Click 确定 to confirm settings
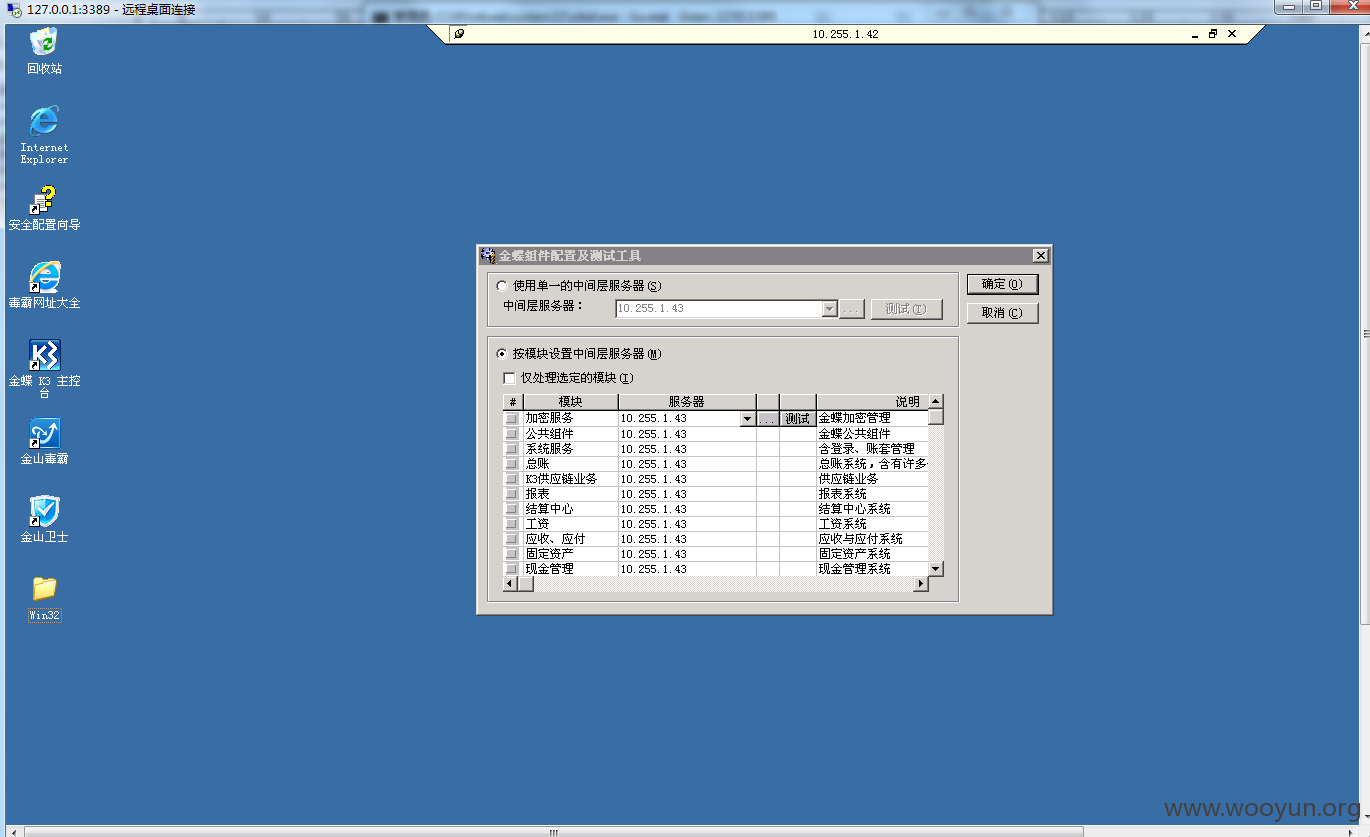 [1002, 285]
